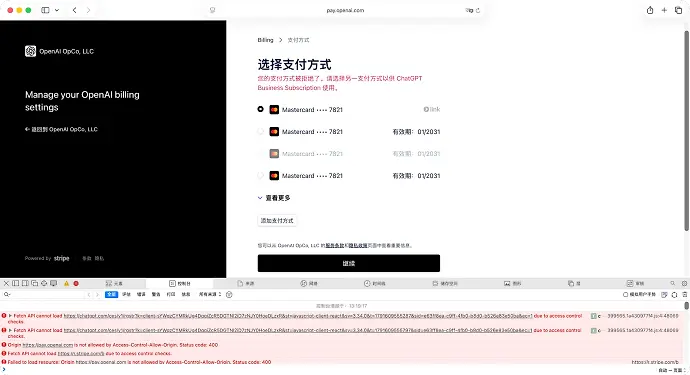Viewport: 690px width, 375px height.
Task: Open the sidebar dropdown chevron in Safari toolbar
Action: 57,10
